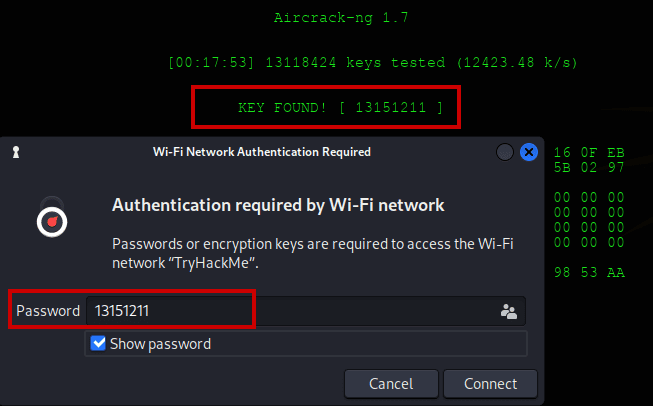Click the '5B 02 97' hex row in terminal
This screenshot has width=653, height=406.
tap(588, 167)
